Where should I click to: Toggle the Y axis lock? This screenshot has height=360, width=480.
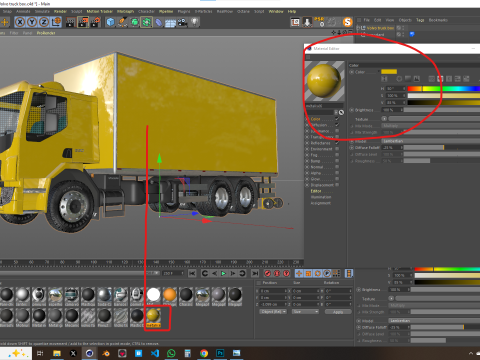[x=32, y=22]
